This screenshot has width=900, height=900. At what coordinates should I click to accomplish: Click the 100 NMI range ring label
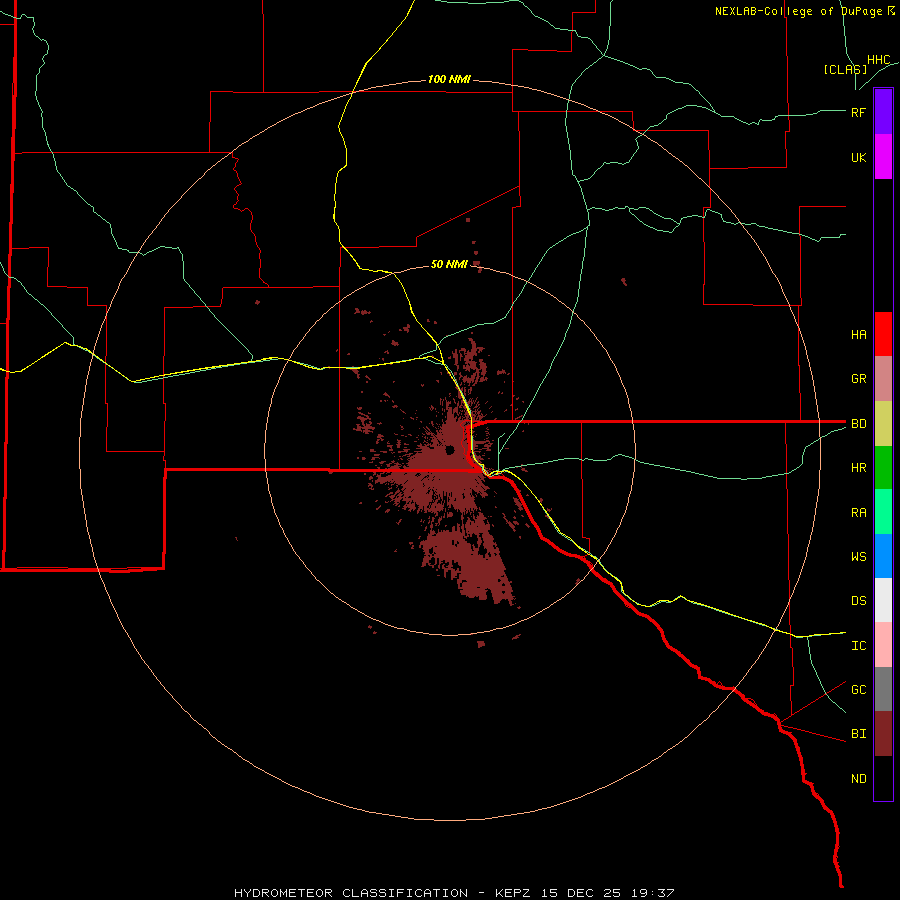point(449,79)
